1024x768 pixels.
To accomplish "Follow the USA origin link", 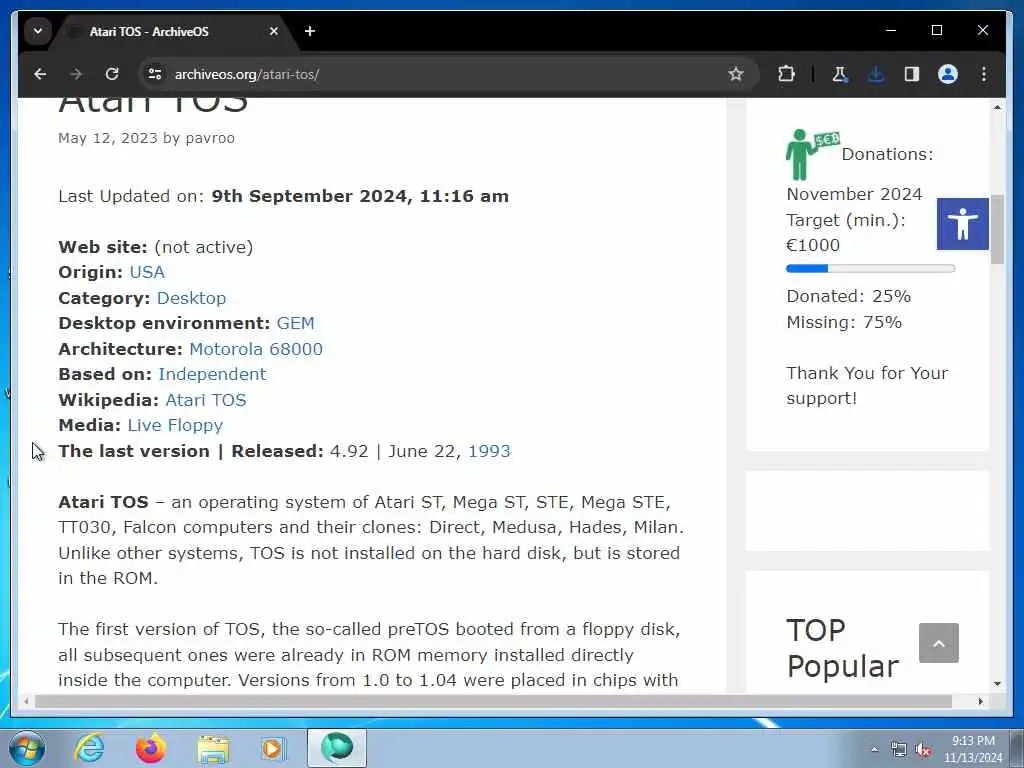I will (147, 272).
